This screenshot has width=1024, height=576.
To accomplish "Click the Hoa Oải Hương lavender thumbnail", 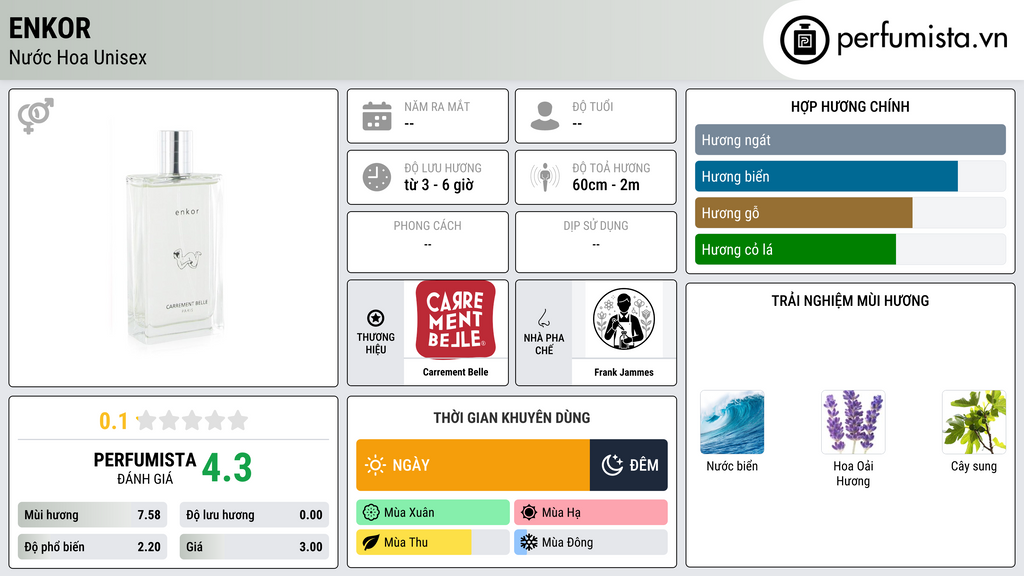I will pos(853,422).
